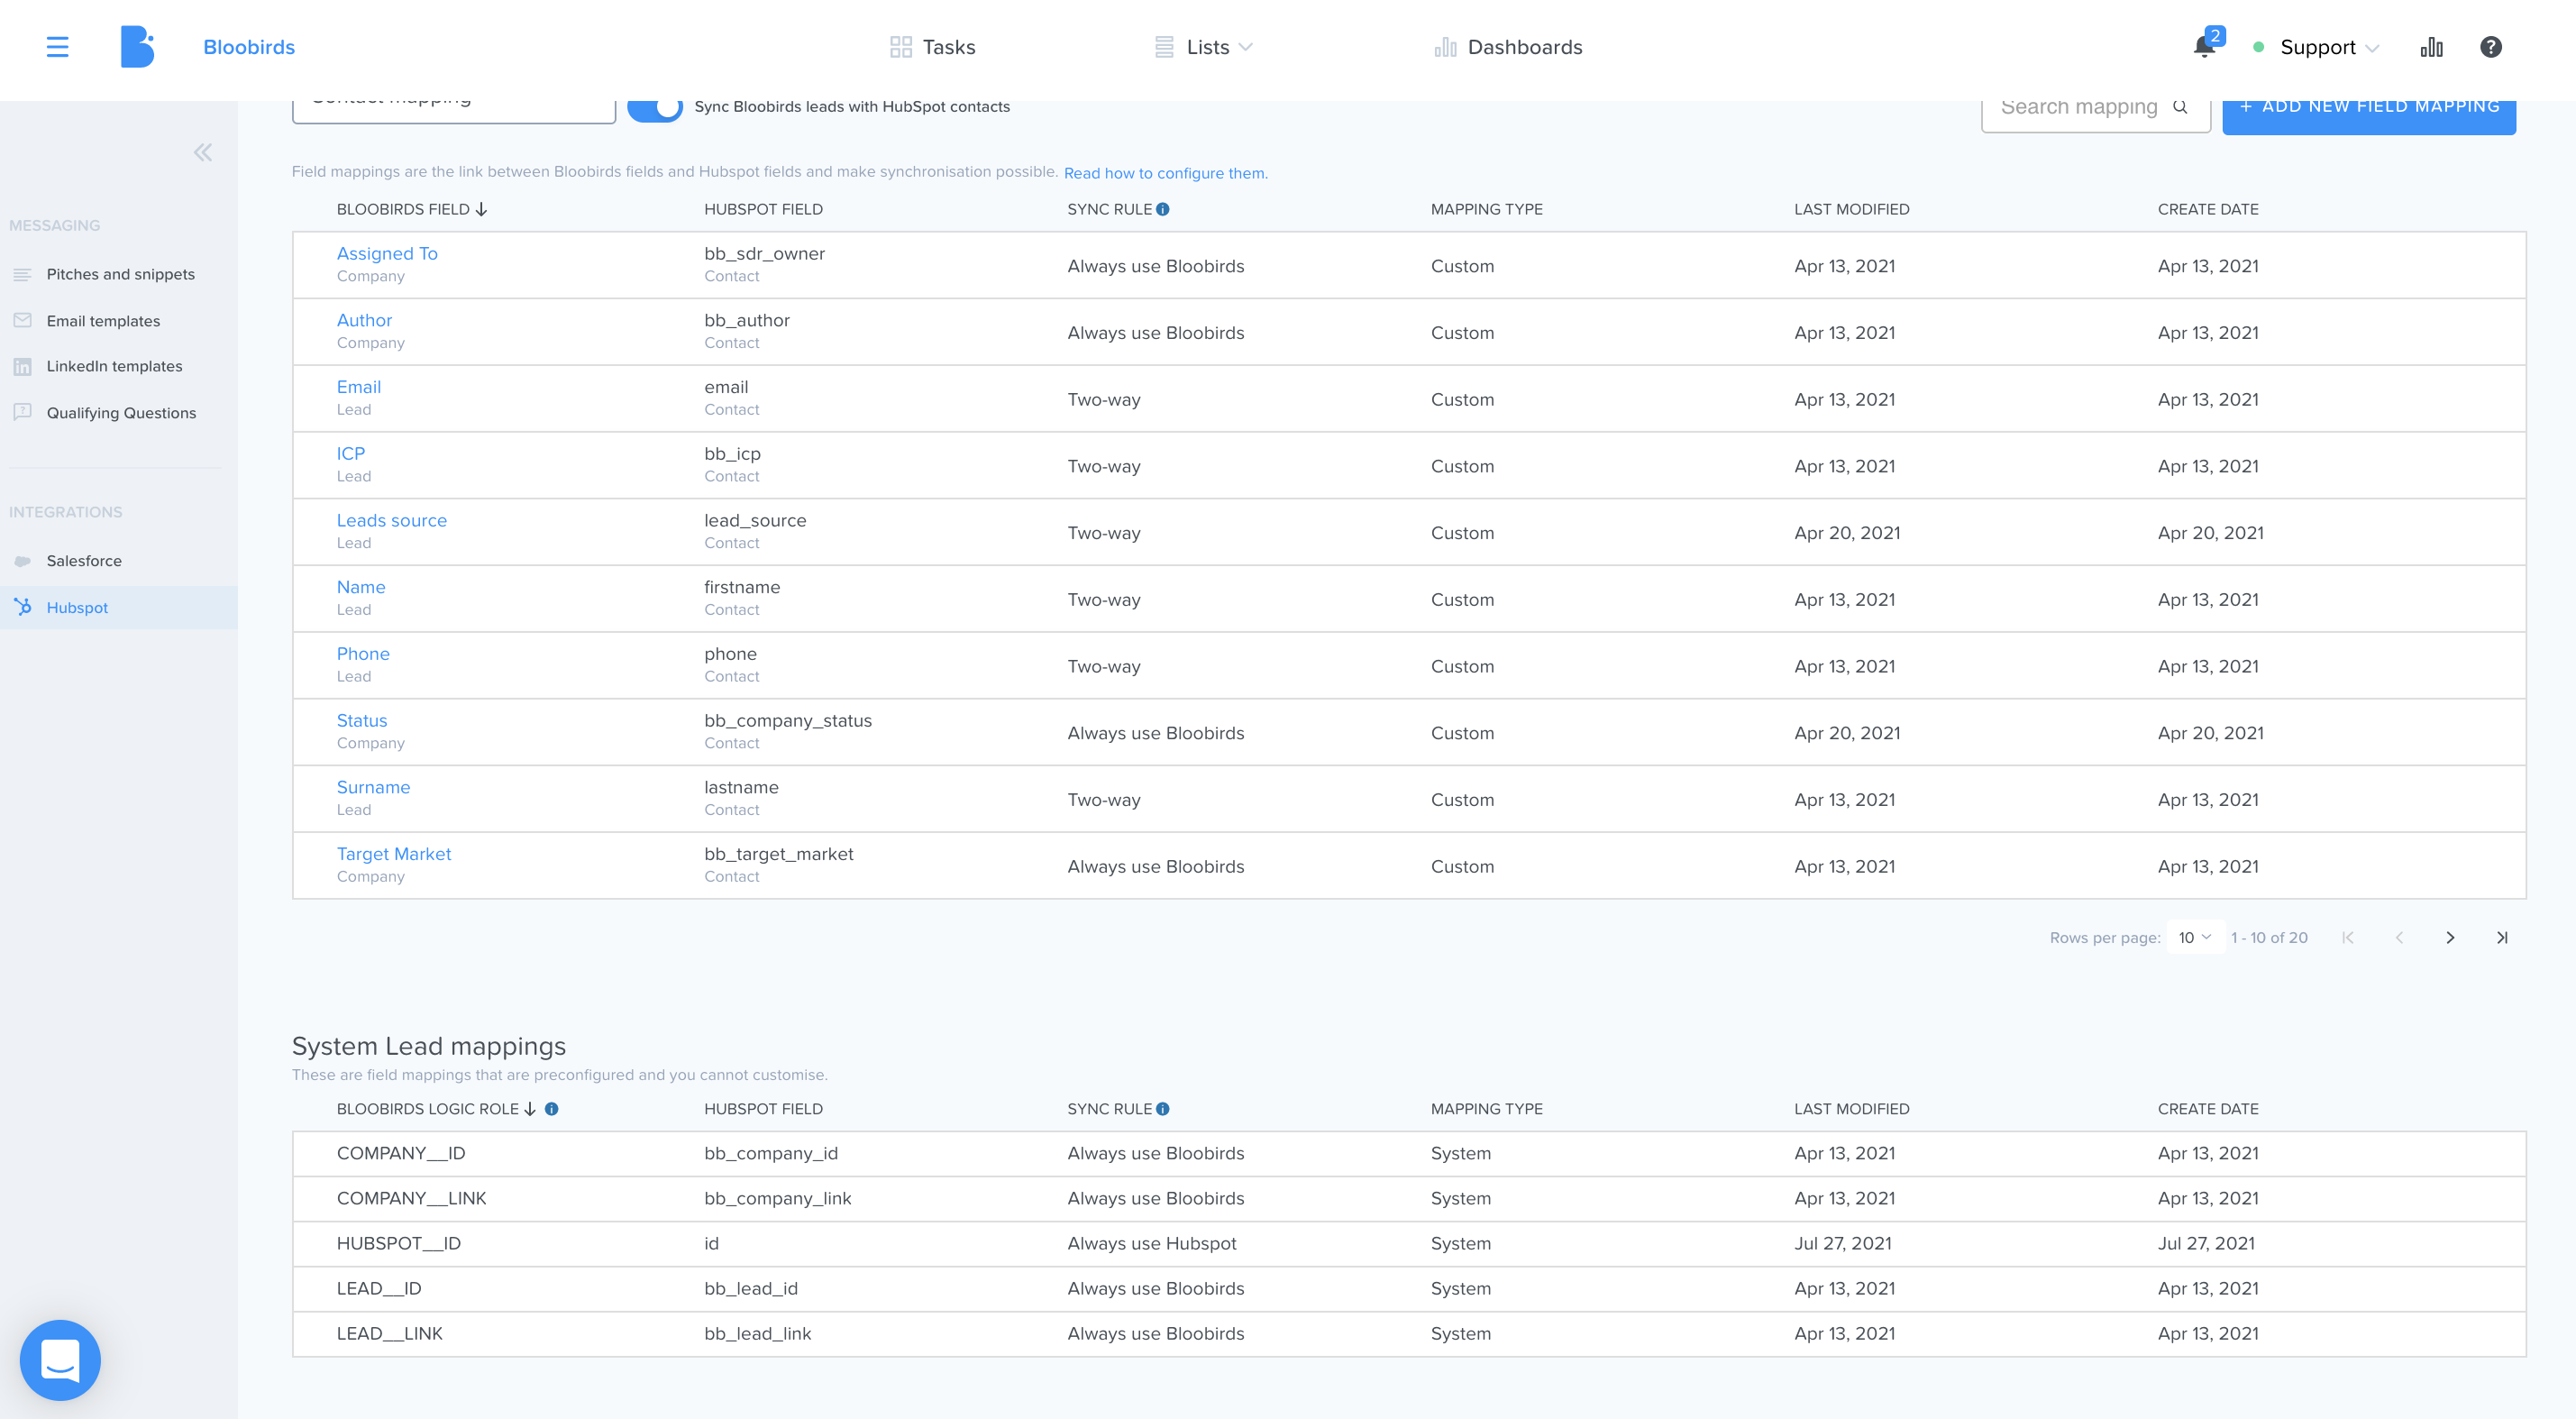Select the HUBSPOT__ID system mapping row
The image size is (2576, 1419).
[x=1409, y=1244]
